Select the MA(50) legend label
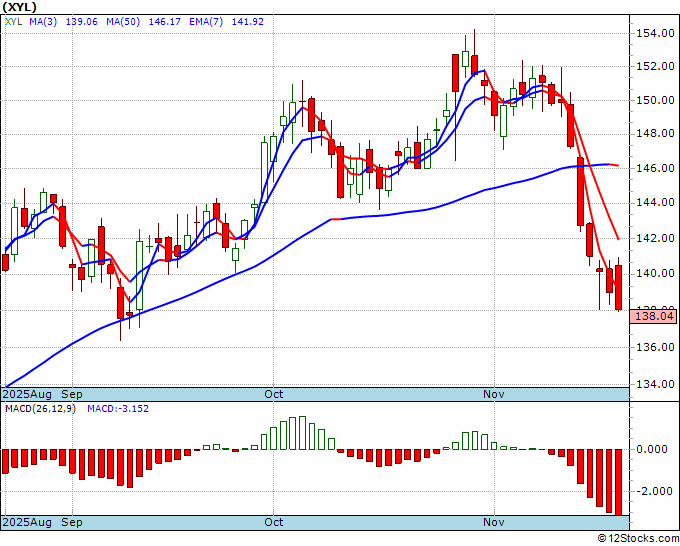 tap(123, 21)
